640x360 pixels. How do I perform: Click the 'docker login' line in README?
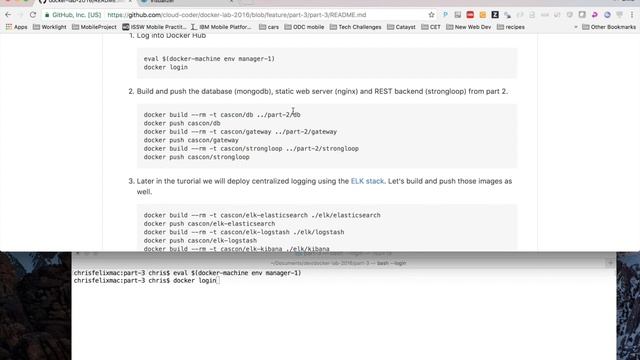166,67
